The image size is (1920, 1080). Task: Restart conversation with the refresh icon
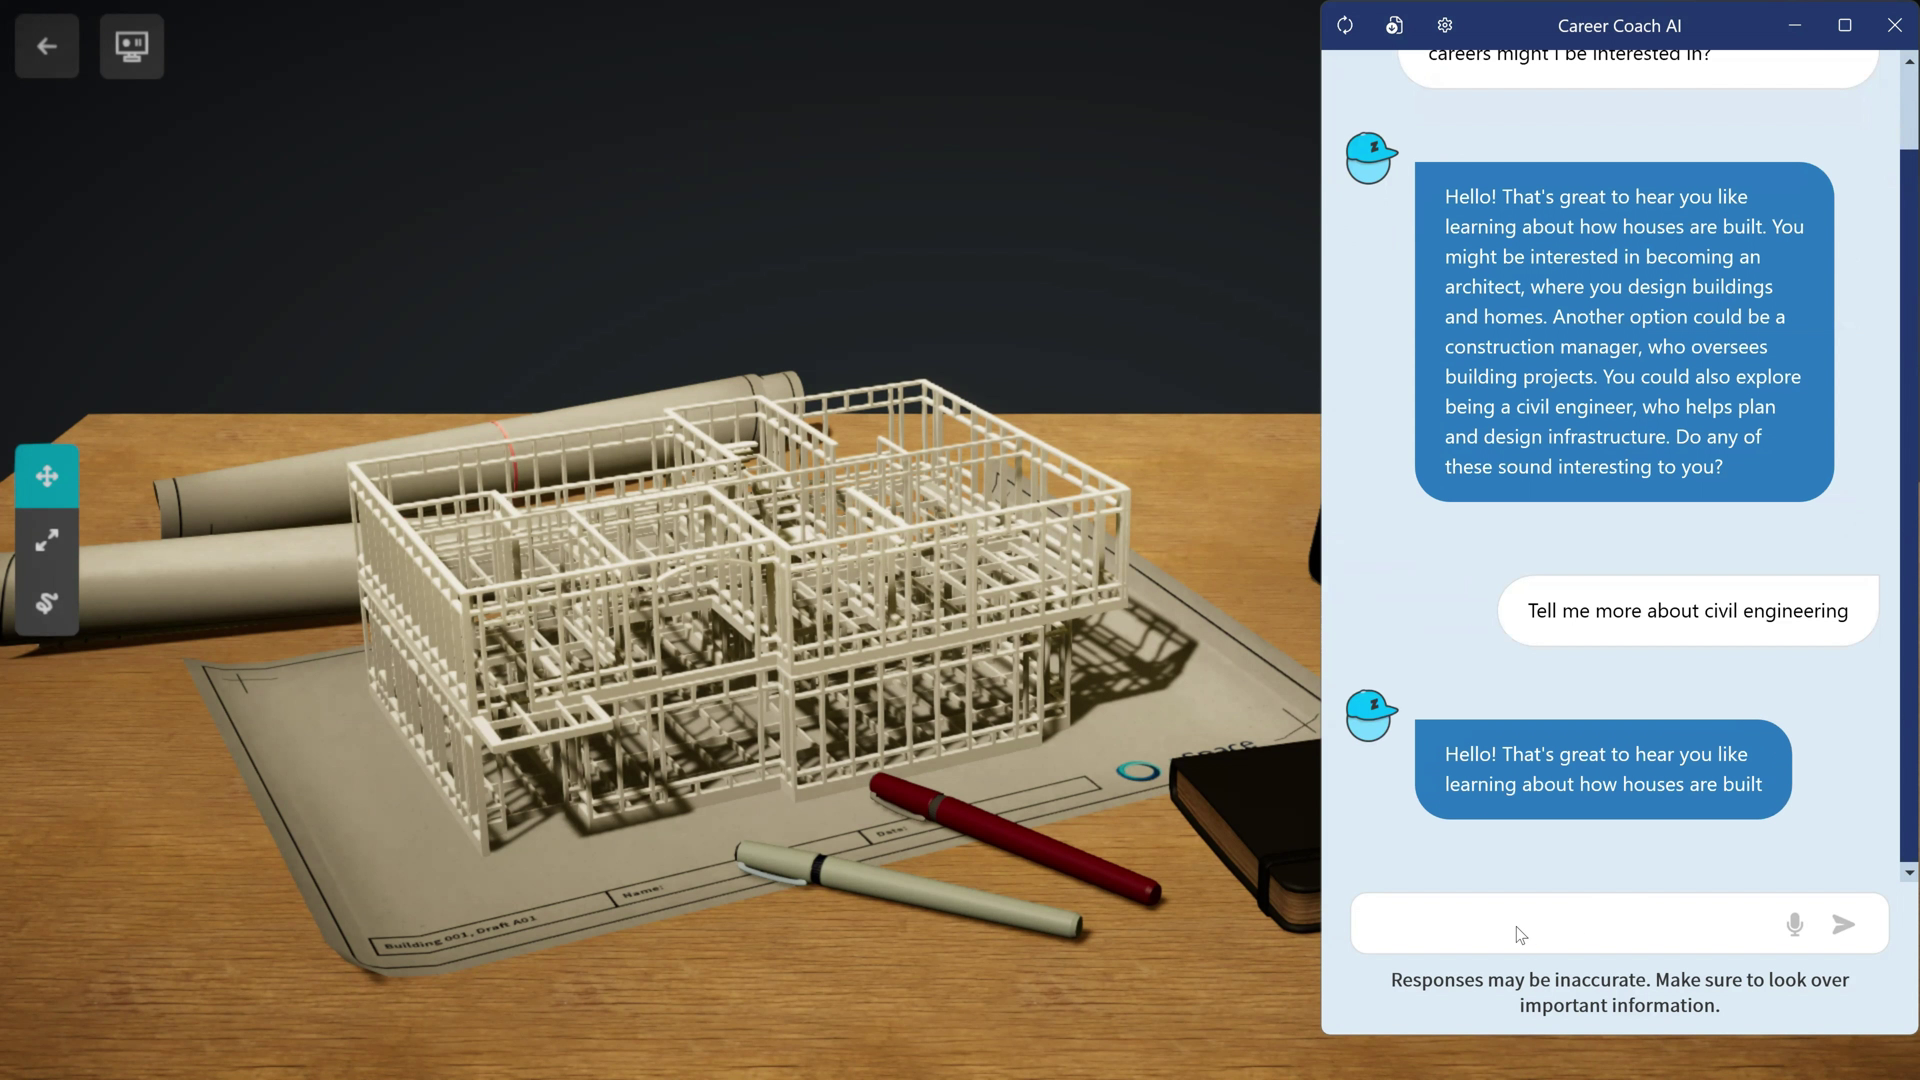[x=1345, y=25]
